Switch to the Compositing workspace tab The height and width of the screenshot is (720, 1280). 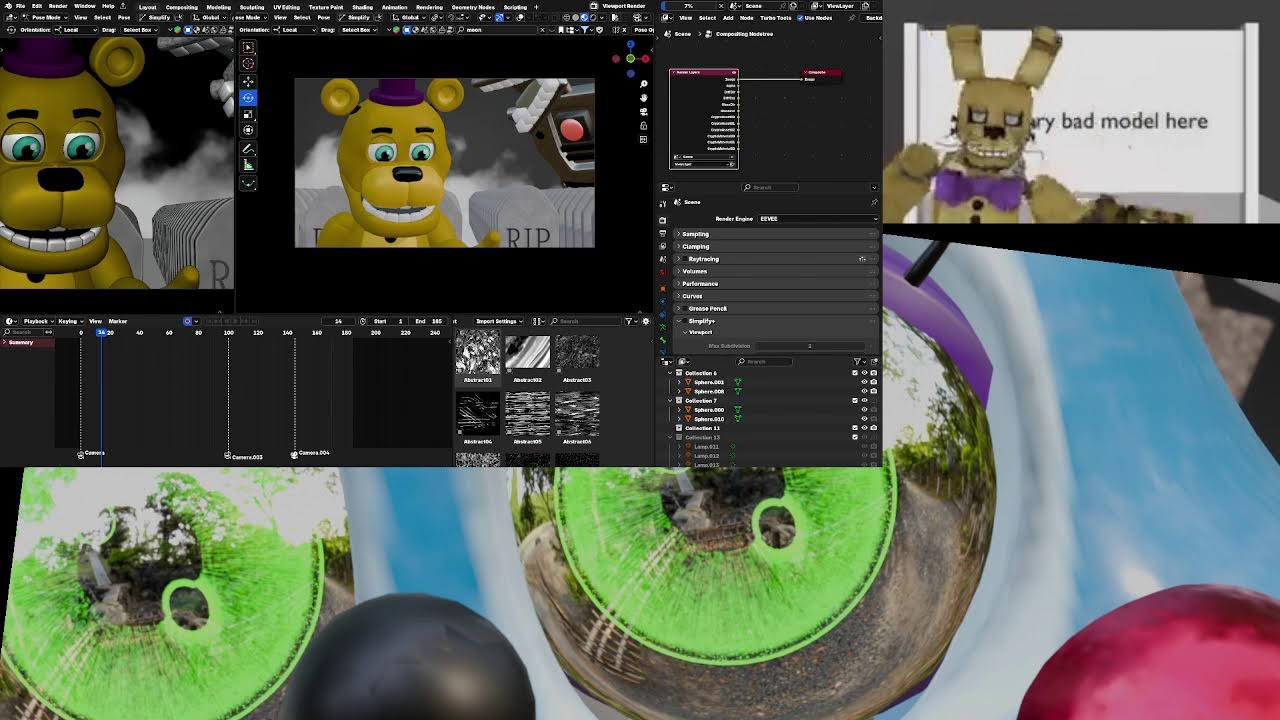(x=181, y=7)
